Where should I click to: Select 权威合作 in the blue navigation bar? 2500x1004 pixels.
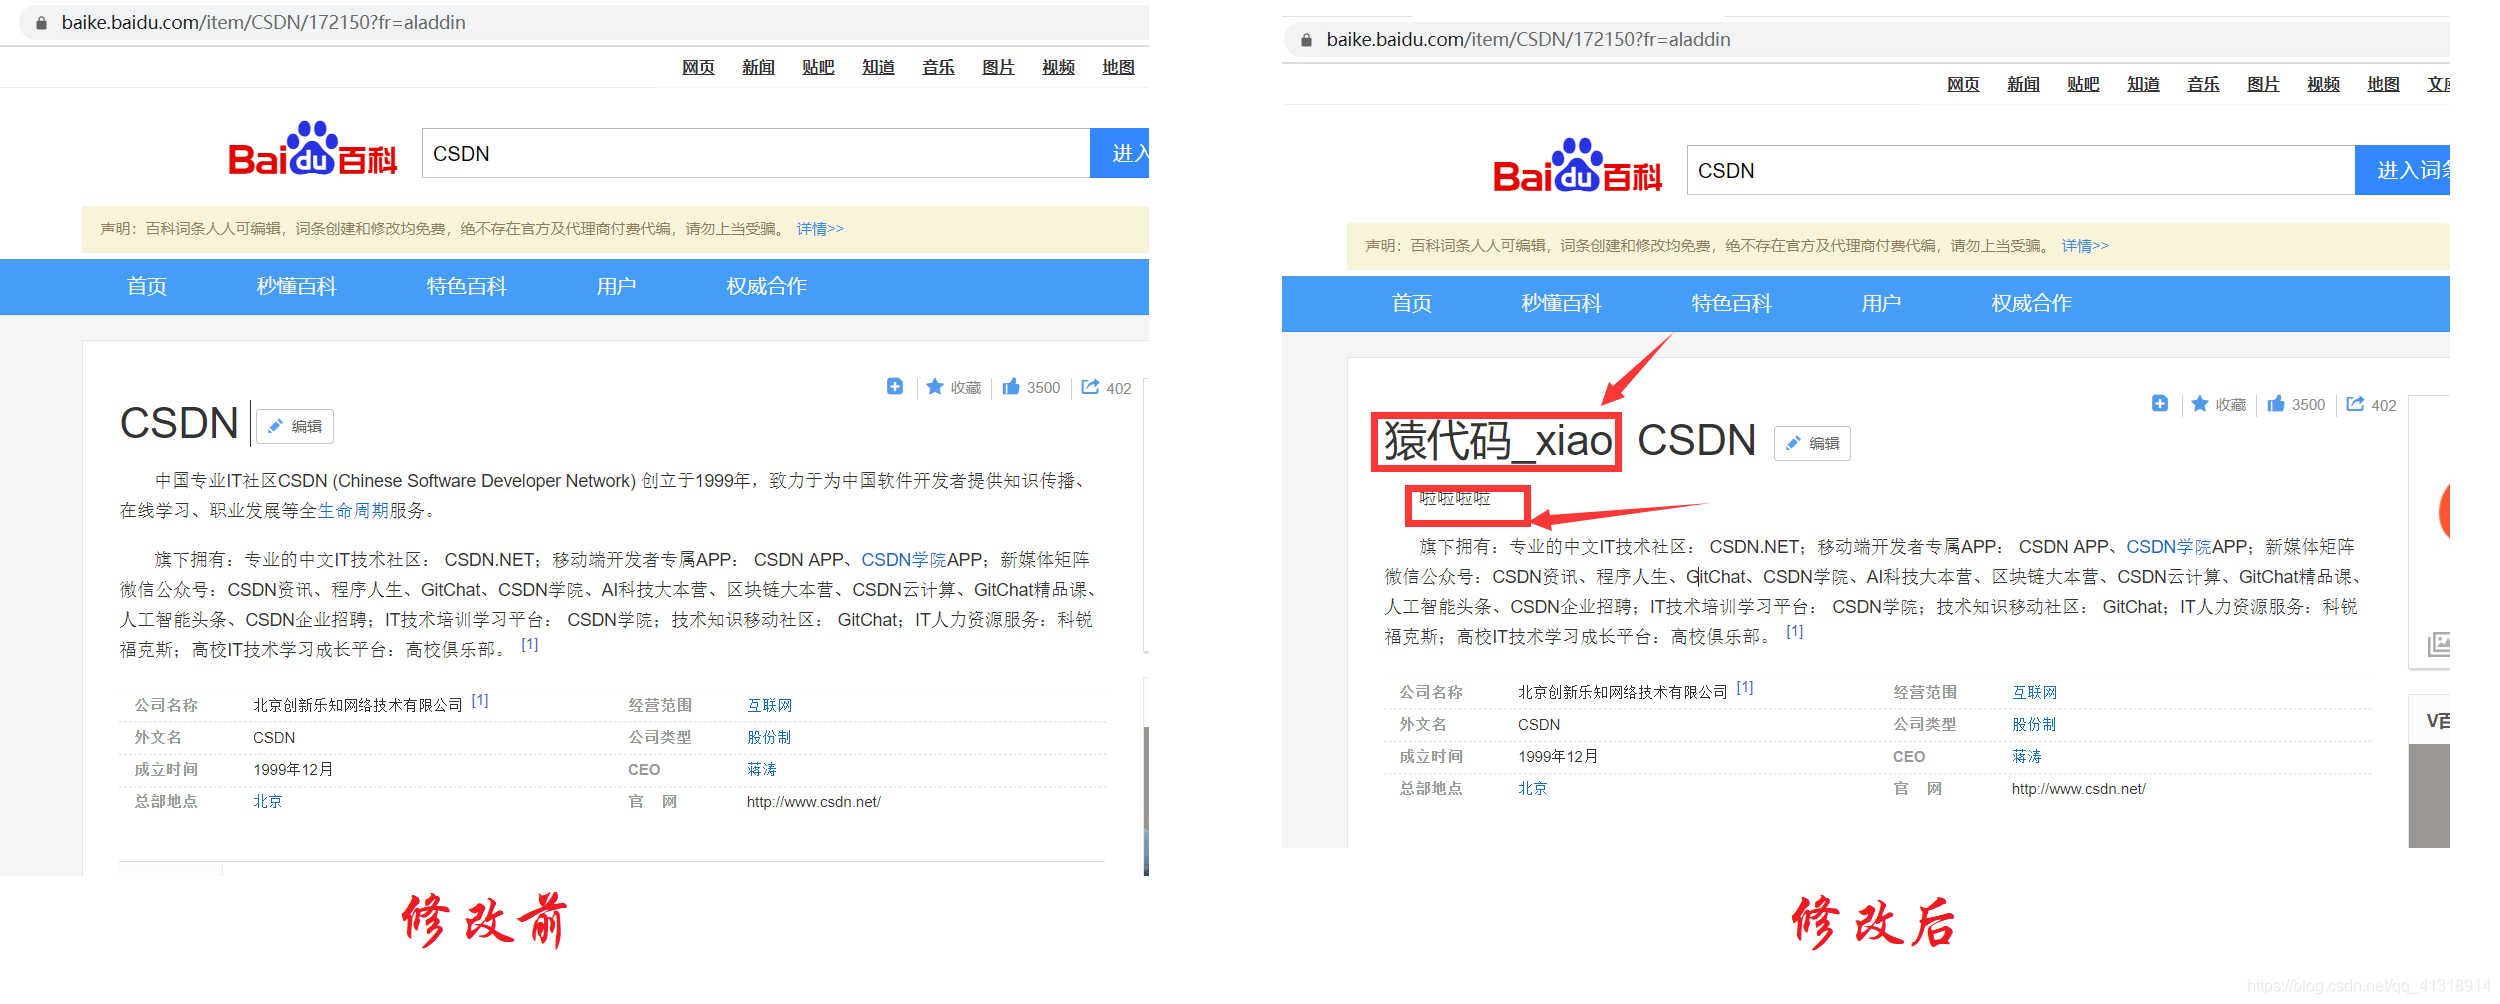[x=765, y=287]
